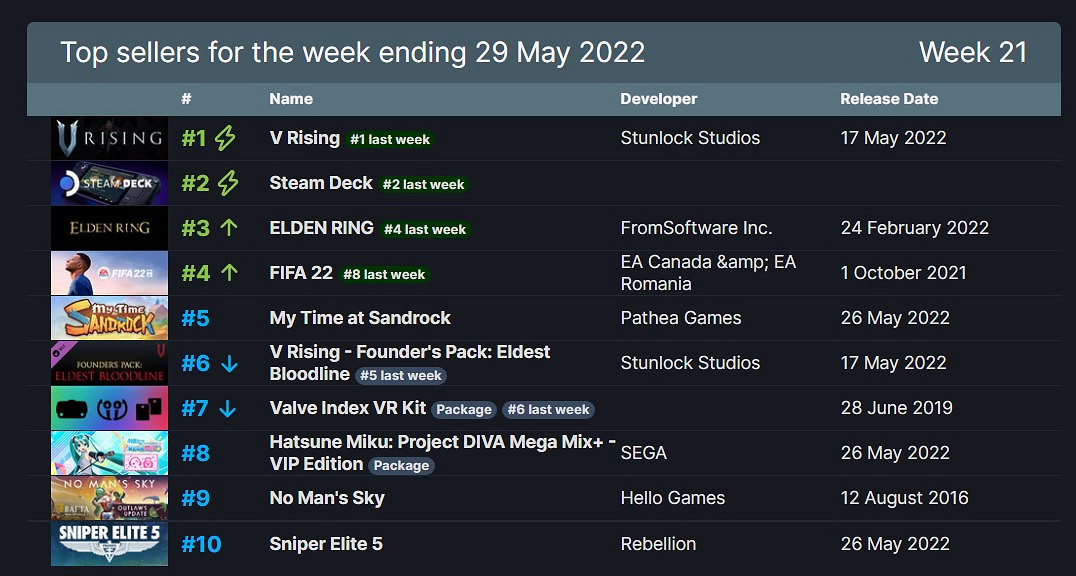The image size is (1076, 576).
Task: Click the green up arrow beside #4
Action: (229, 273)
